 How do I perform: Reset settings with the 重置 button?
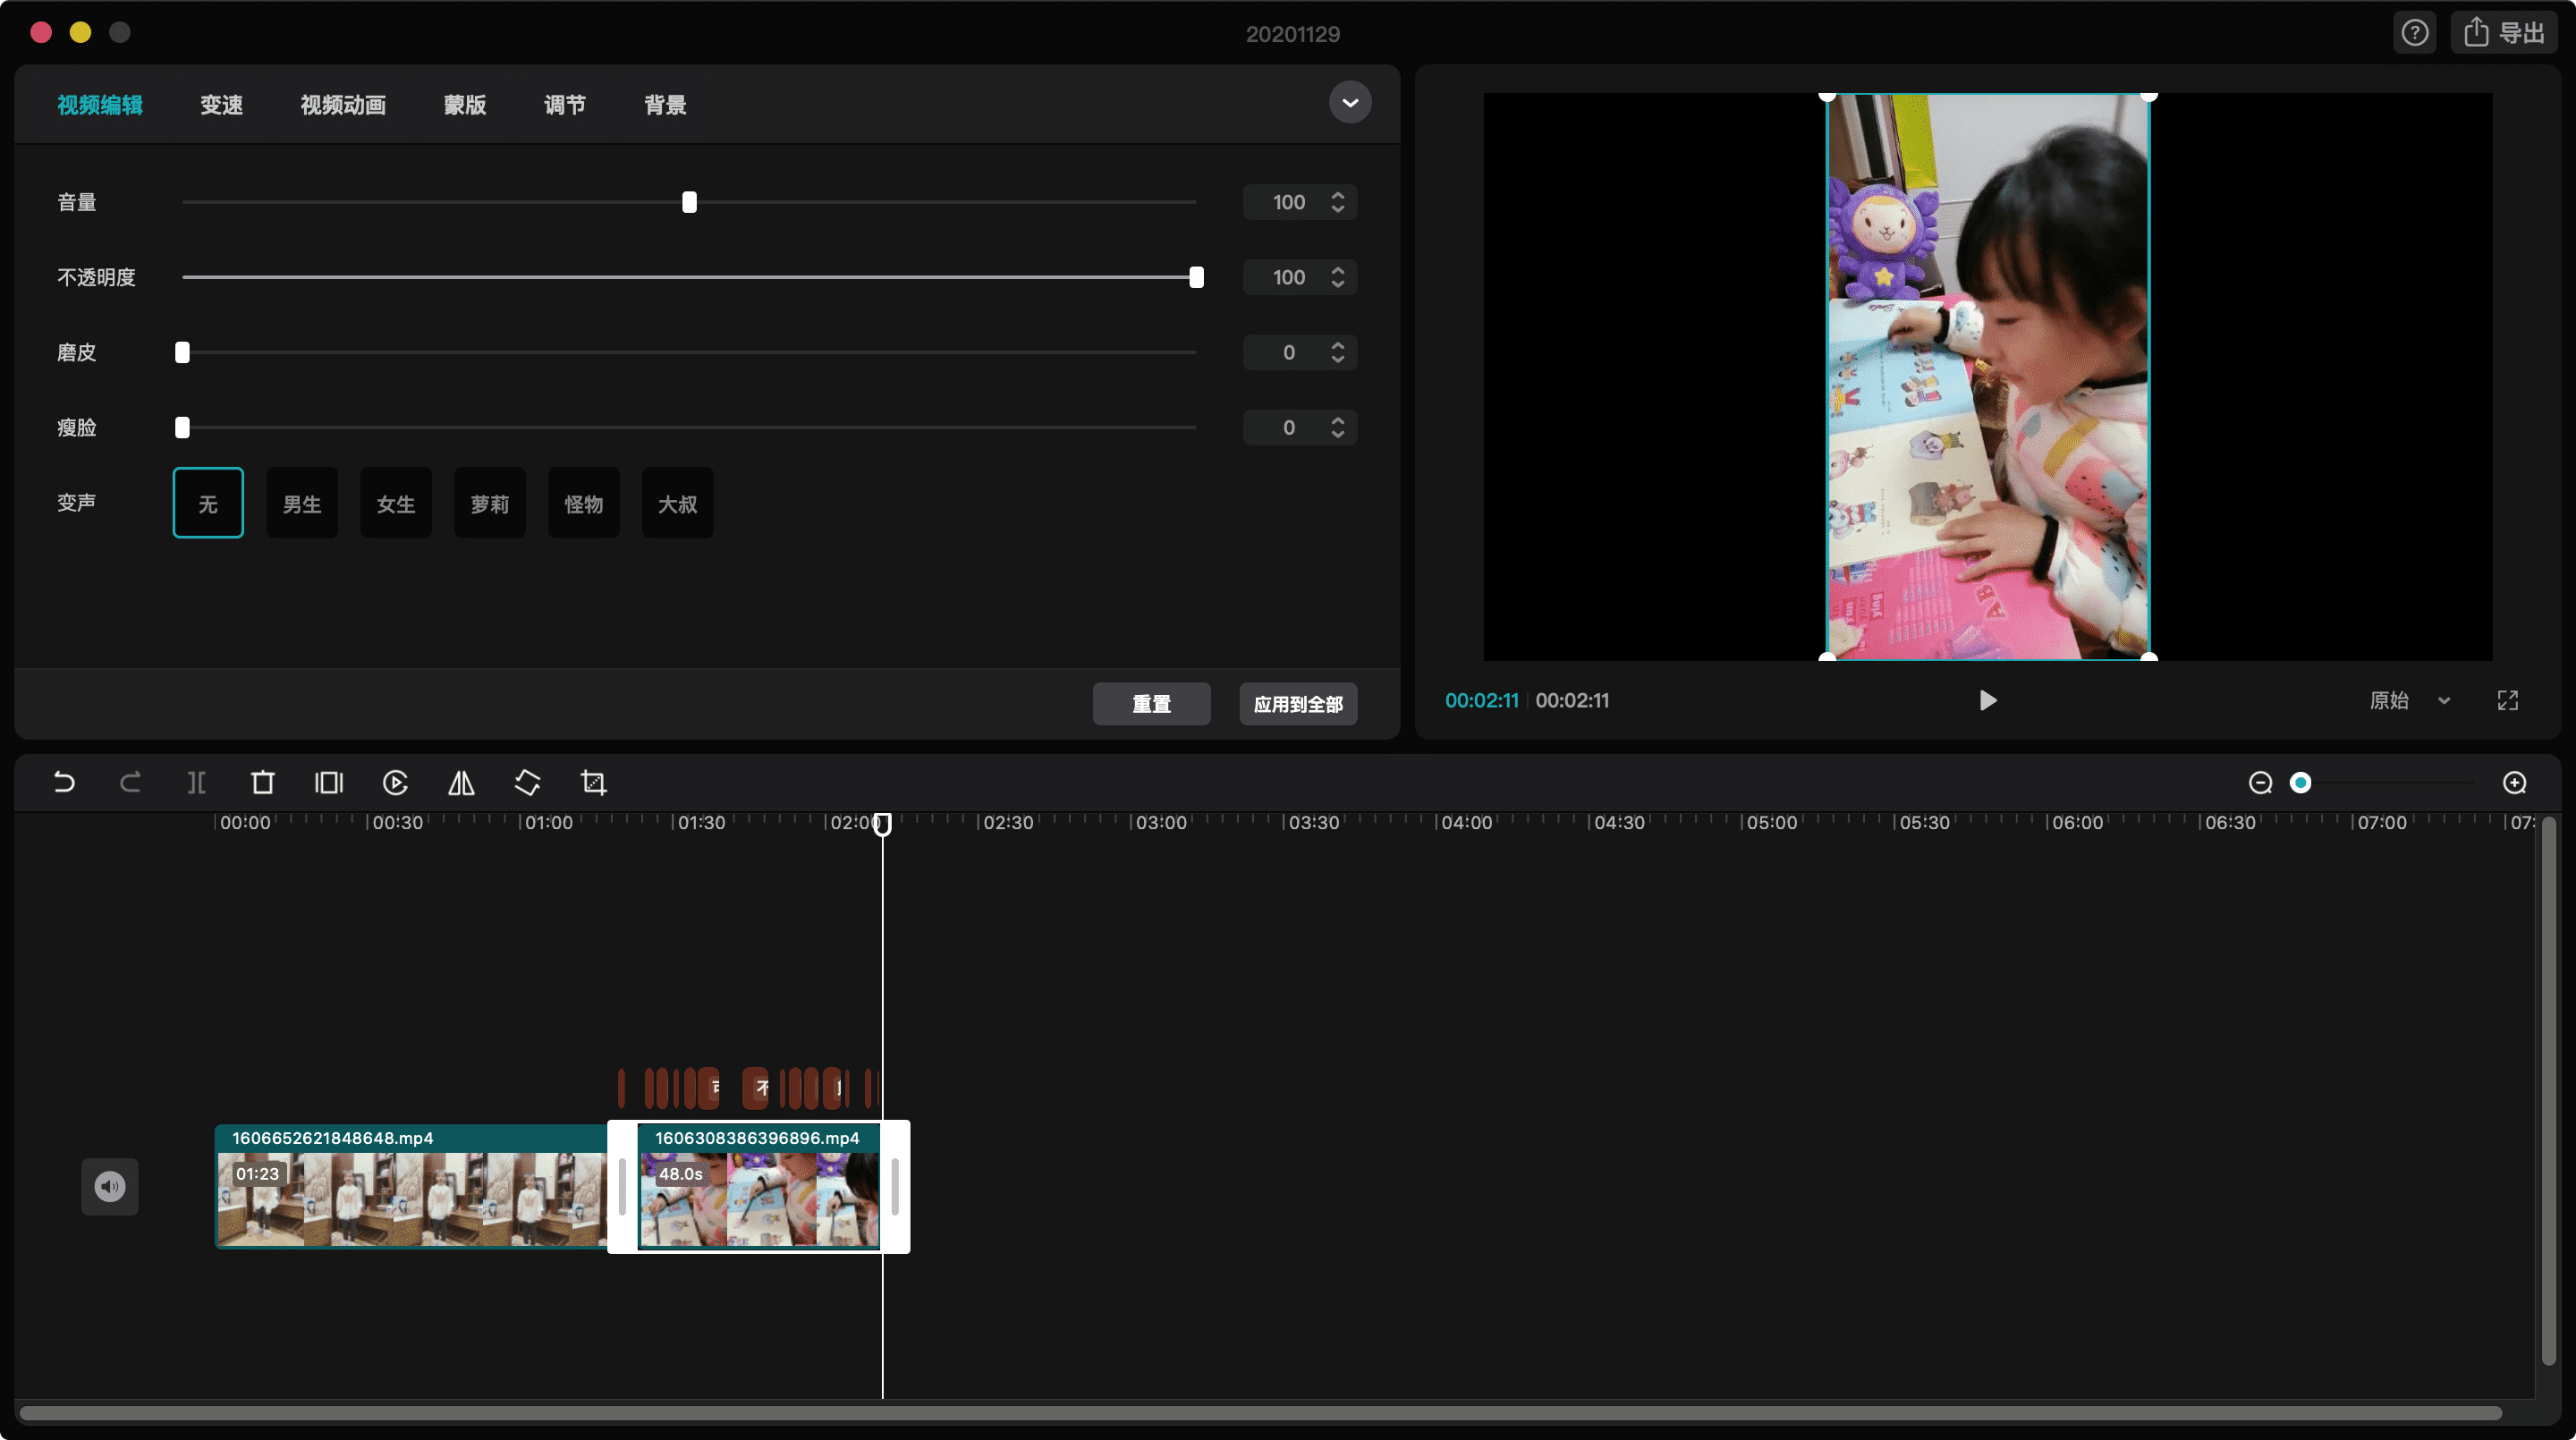(1151, 704)
